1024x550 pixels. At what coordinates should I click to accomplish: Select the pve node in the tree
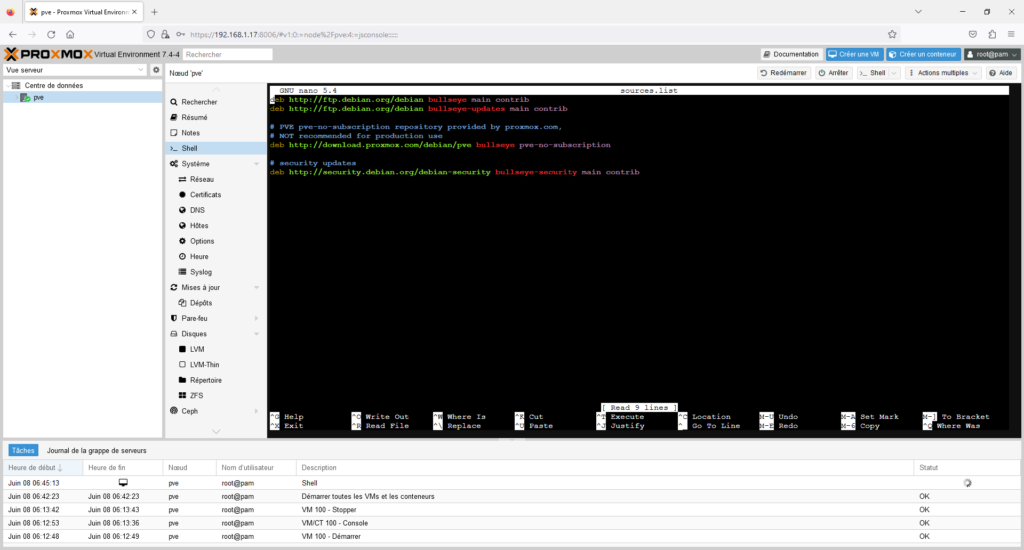point(39,97)
